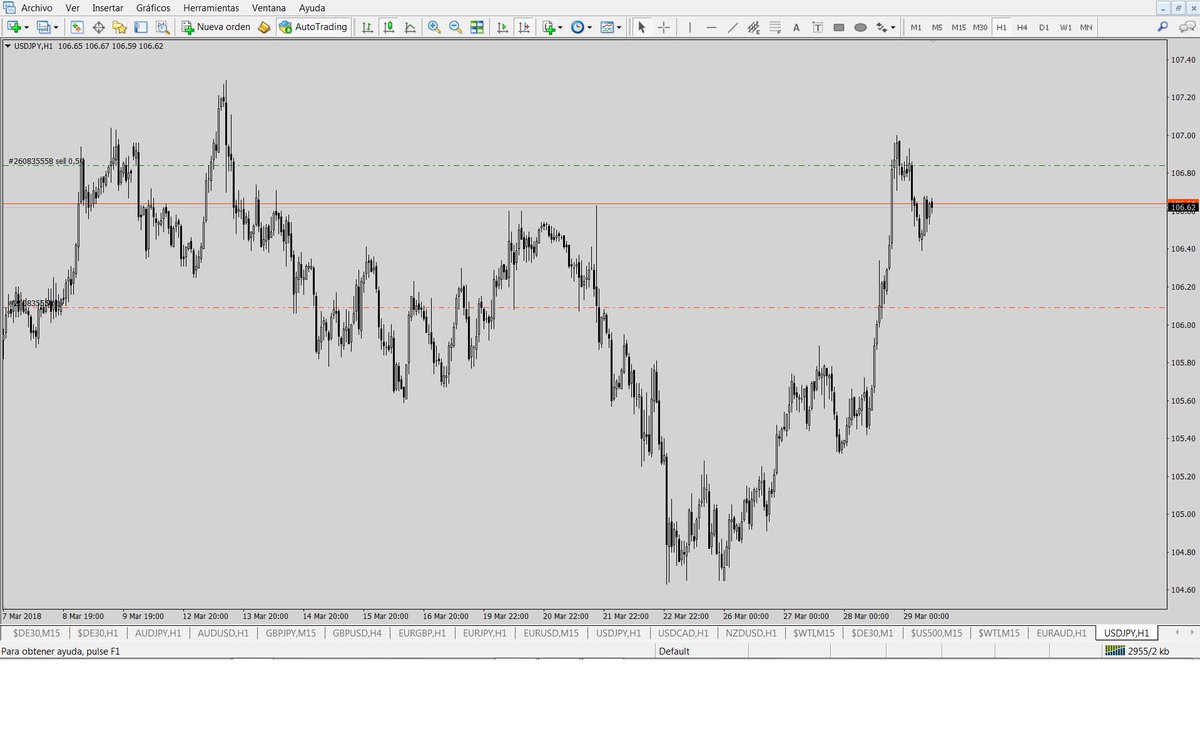This screenshot has height=746, width=1200.
Task: Switch to line chart display
Action: tap(410, 27)
